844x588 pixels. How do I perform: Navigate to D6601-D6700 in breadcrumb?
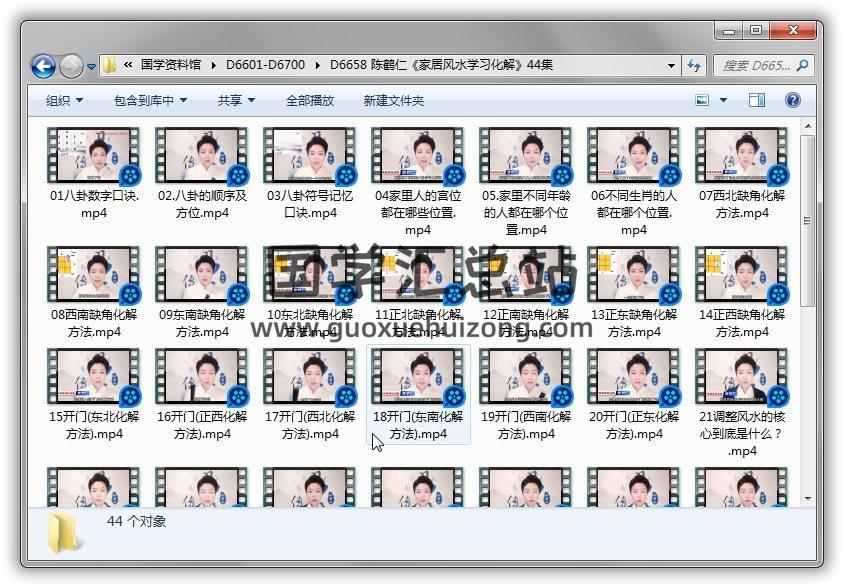[263, 66]
